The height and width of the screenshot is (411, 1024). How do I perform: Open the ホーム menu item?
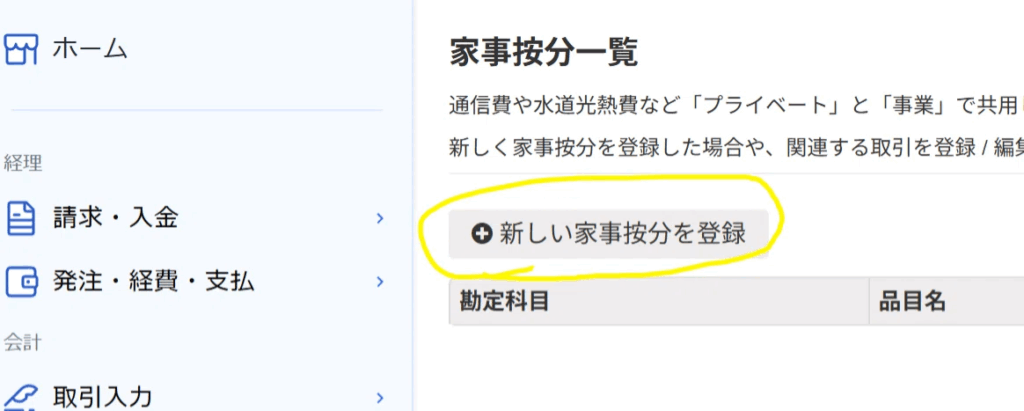click(89, 50)
